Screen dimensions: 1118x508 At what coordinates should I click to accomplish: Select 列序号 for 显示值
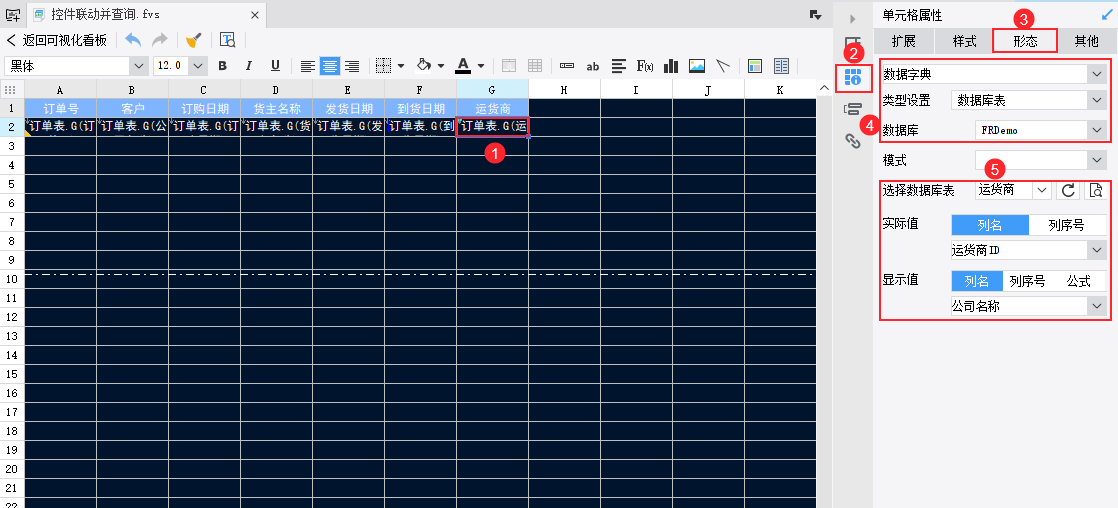[x=1027, y=281]
